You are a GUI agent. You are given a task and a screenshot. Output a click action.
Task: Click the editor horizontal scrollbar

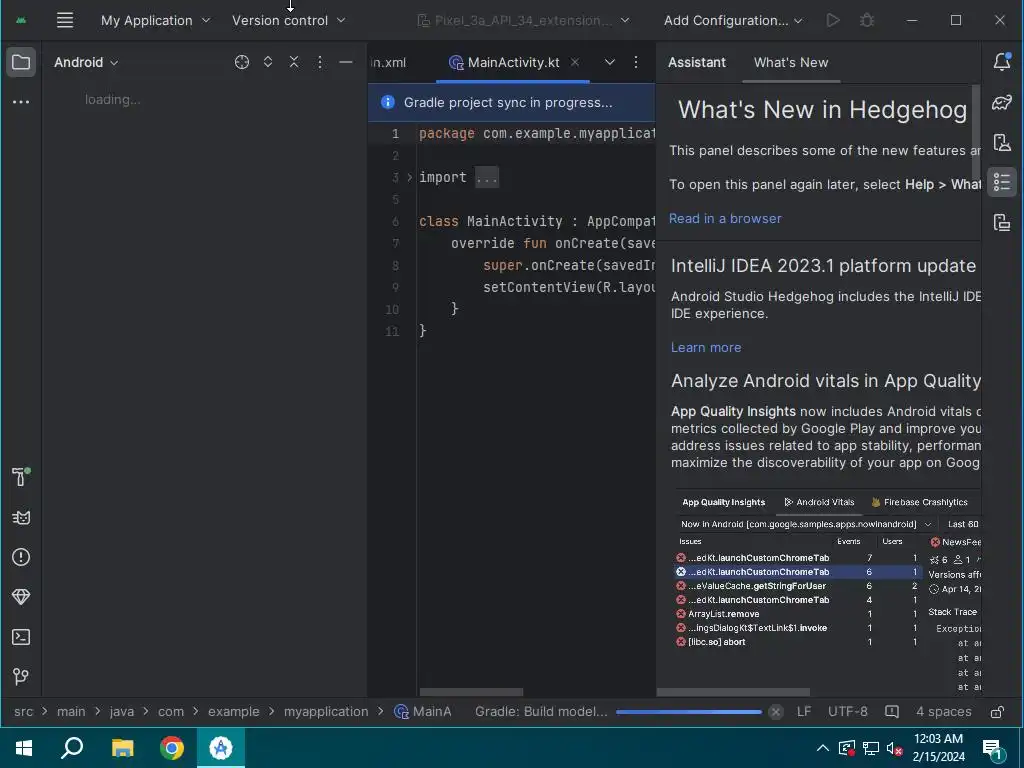471,692
